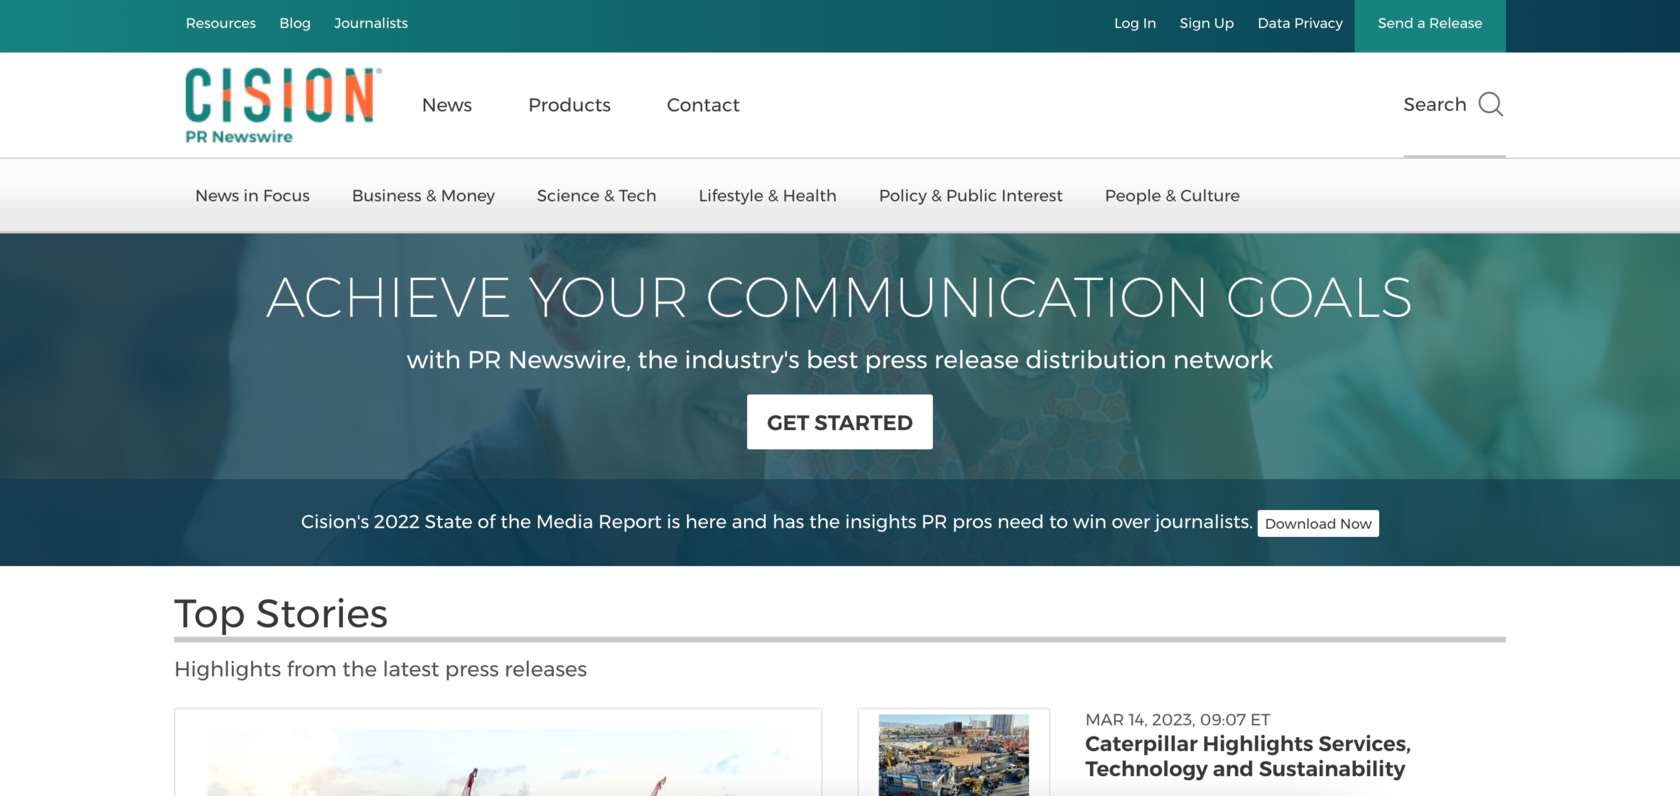Click Log In

(1135, 23)
